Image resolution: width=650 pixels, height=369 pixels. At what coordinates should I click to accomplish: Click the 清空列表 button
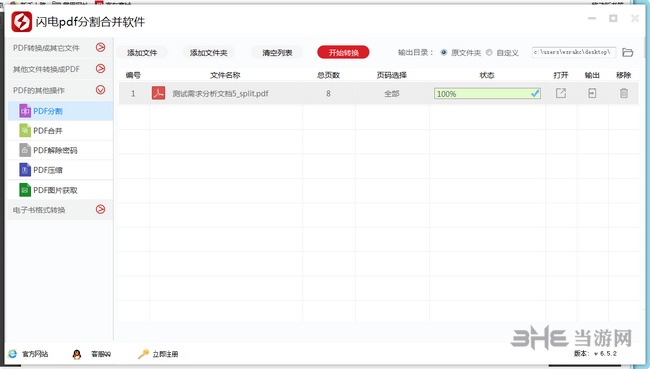coord(277,53)
